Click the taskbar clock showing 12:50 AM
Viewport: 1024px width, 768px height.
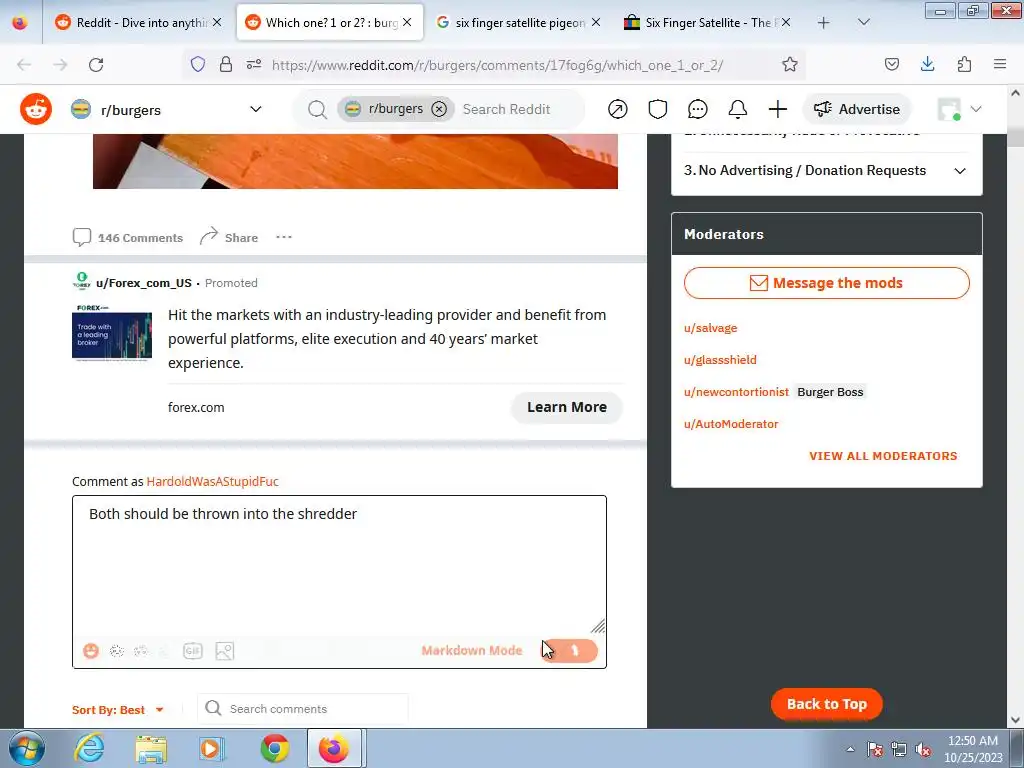(973, 748)
